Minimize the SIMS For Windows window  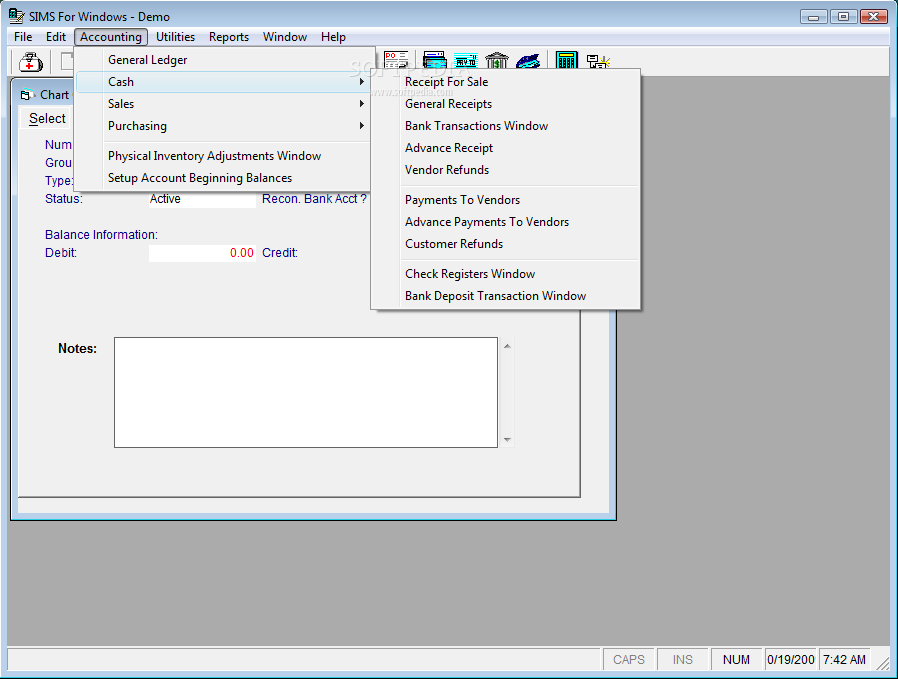pyautogui.click(x=813, y=17)
